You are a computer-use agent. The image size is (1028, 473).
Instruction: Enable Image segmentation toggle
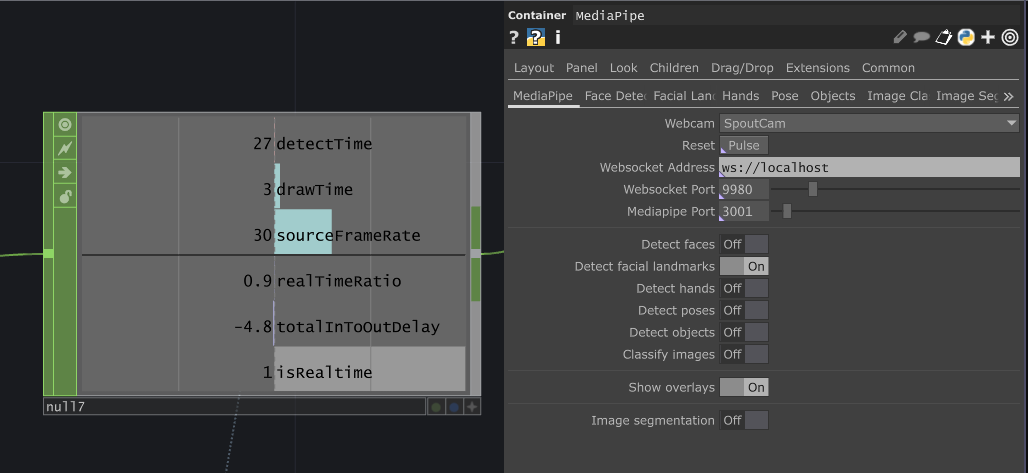744,420
